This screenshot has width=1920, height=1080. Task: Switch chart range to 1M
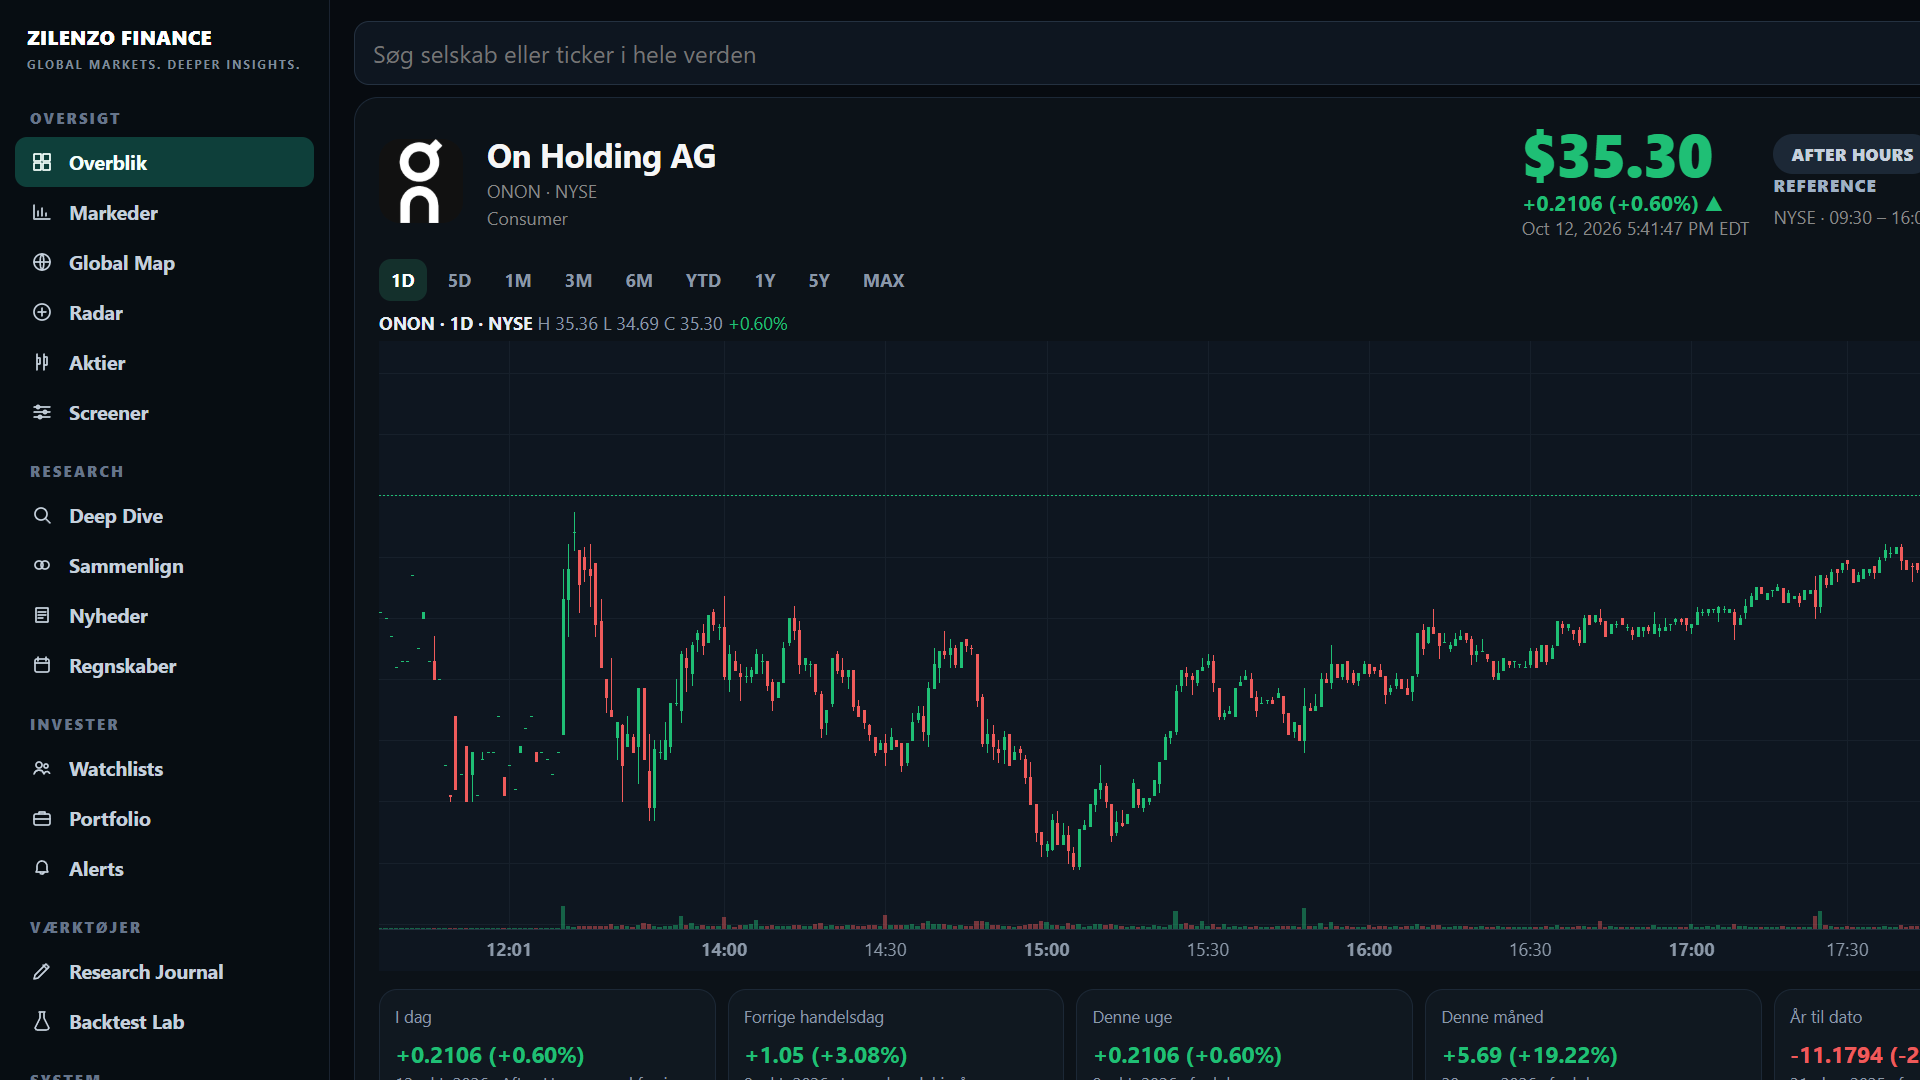point(518,280)
